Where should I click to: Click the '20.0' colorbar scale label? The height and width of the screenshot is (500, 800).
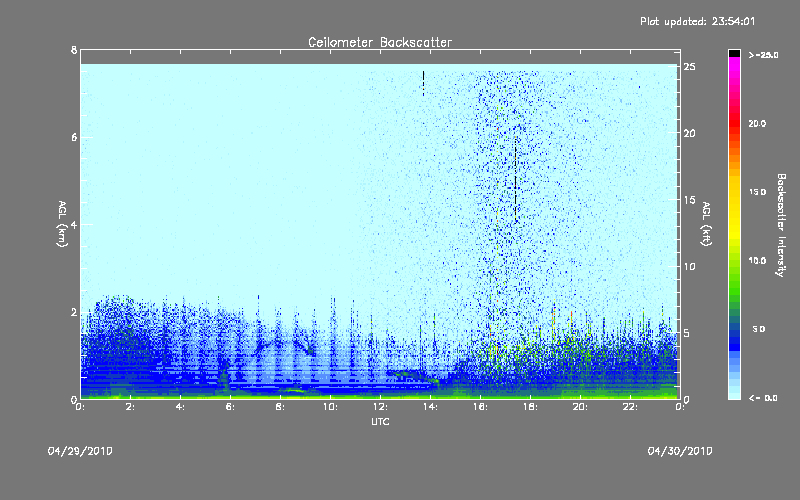point(758,124)
